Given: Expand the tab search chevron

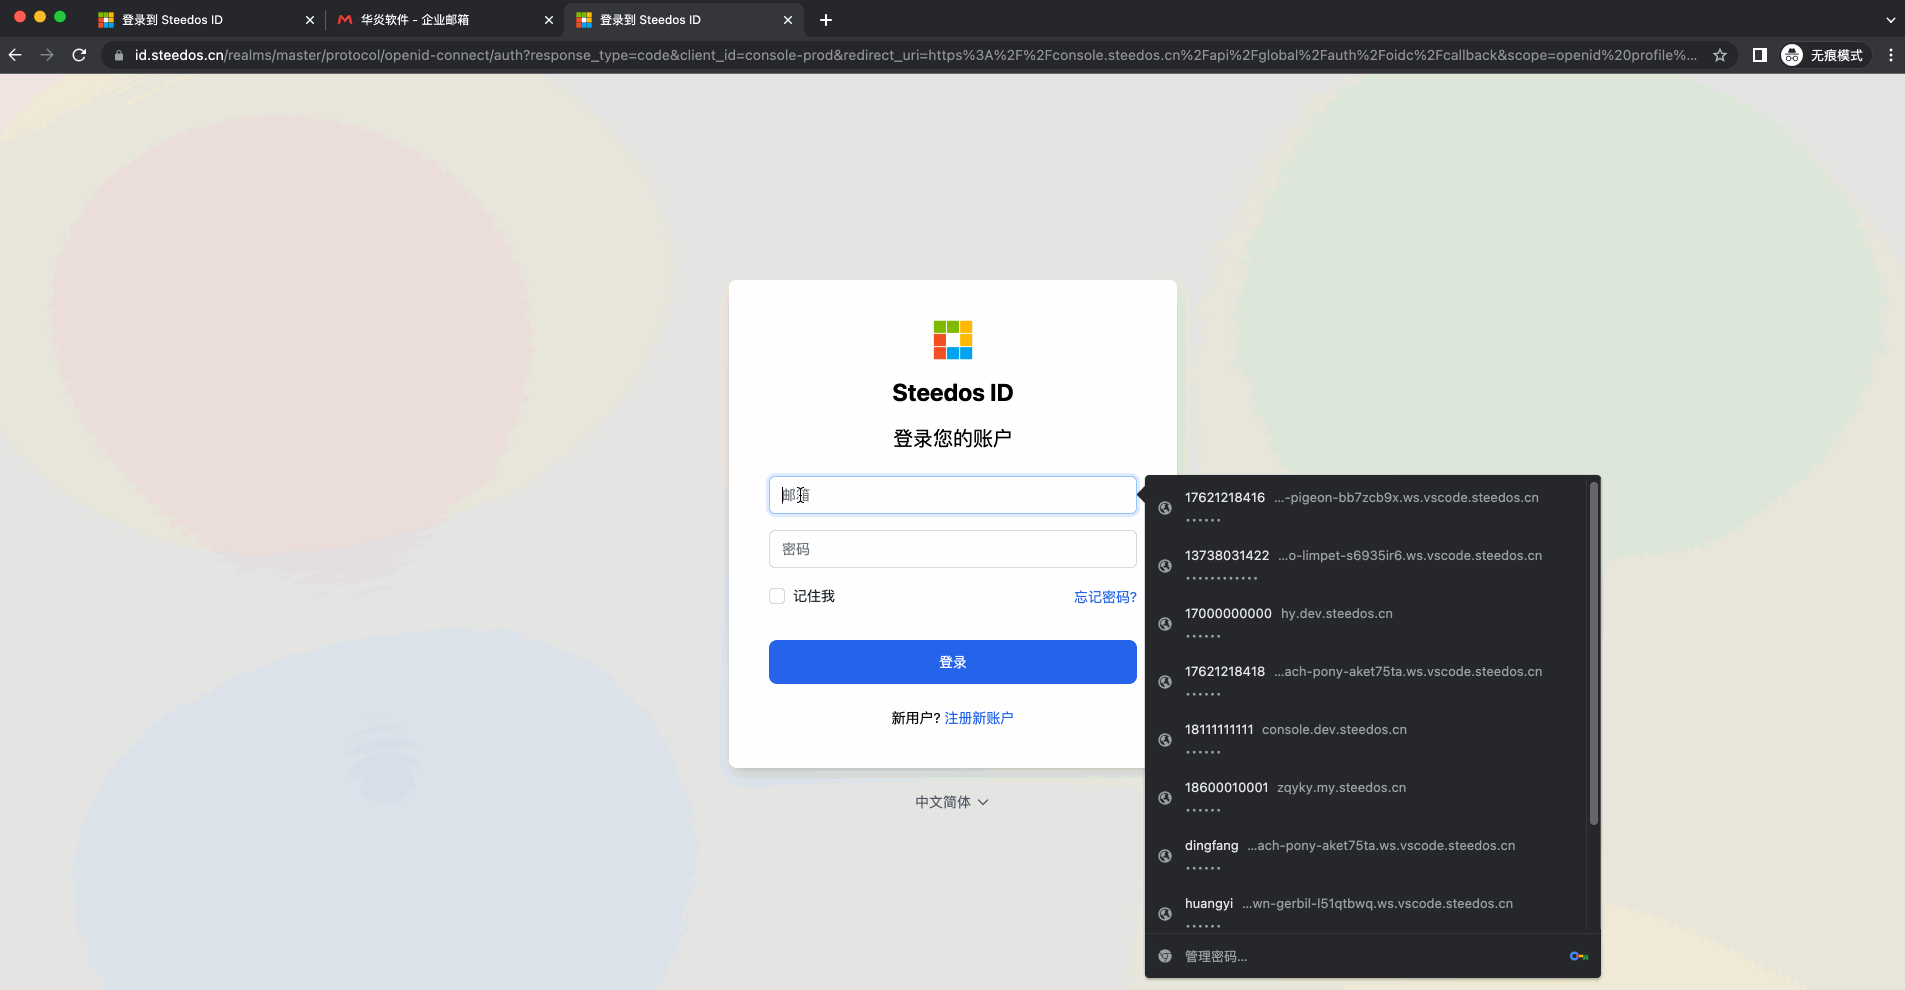Looking at the screenshot, I should point(1890,20).
